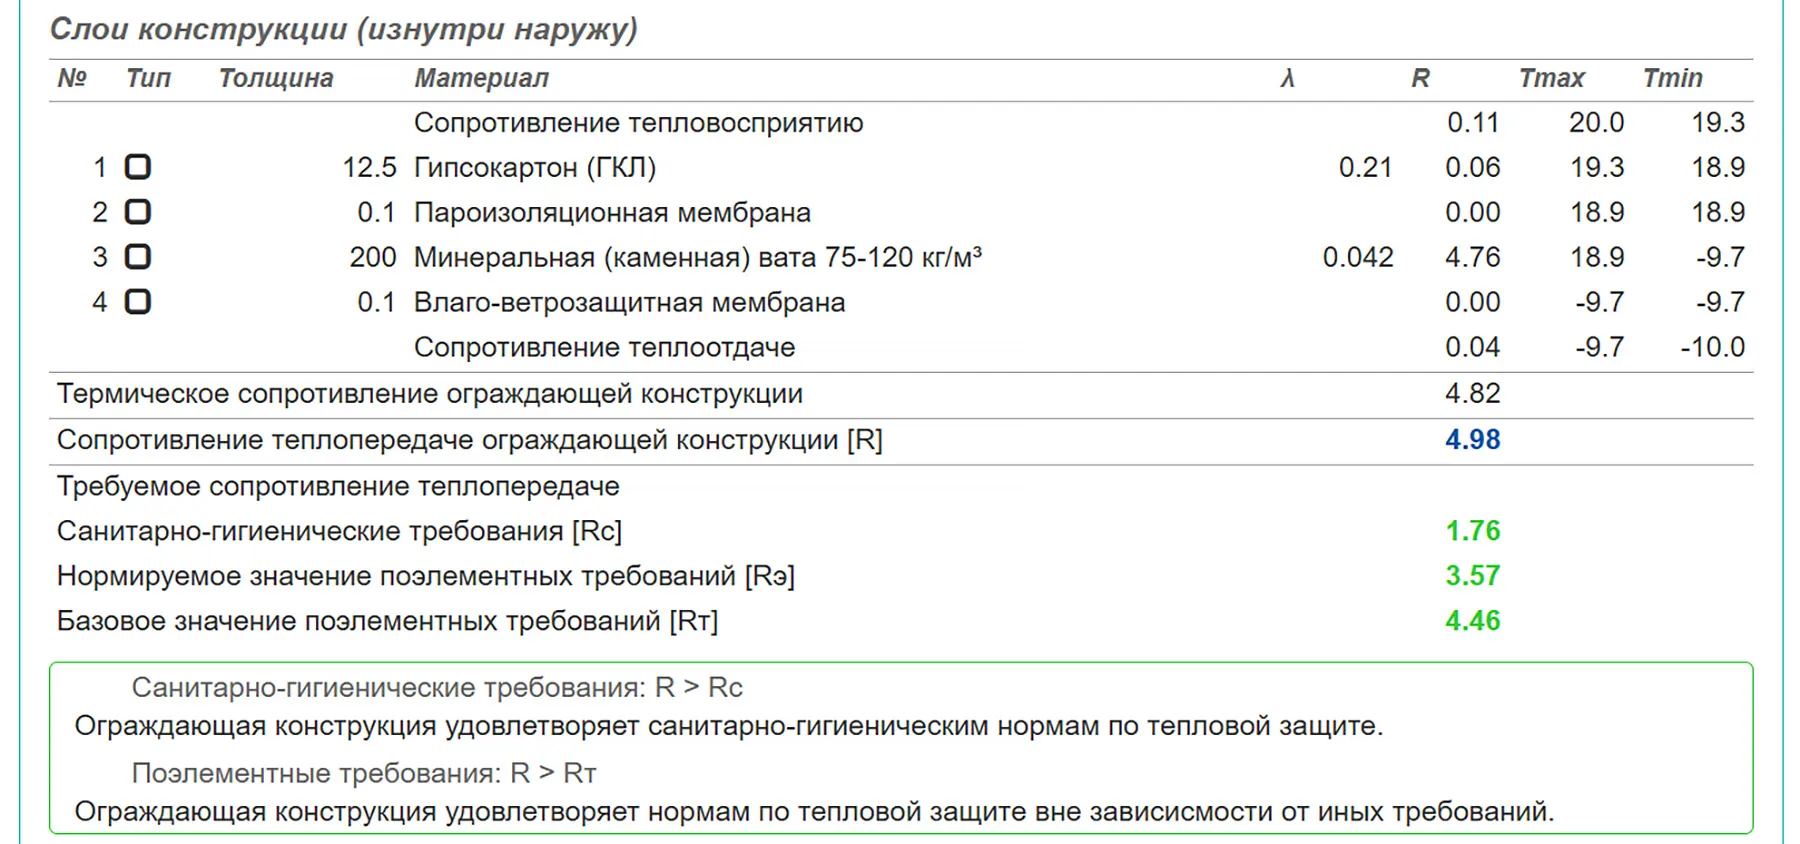Click the 200 thickness value of mineral wool
Screen dimensions: 1800x844
click(x=373, y=257)
